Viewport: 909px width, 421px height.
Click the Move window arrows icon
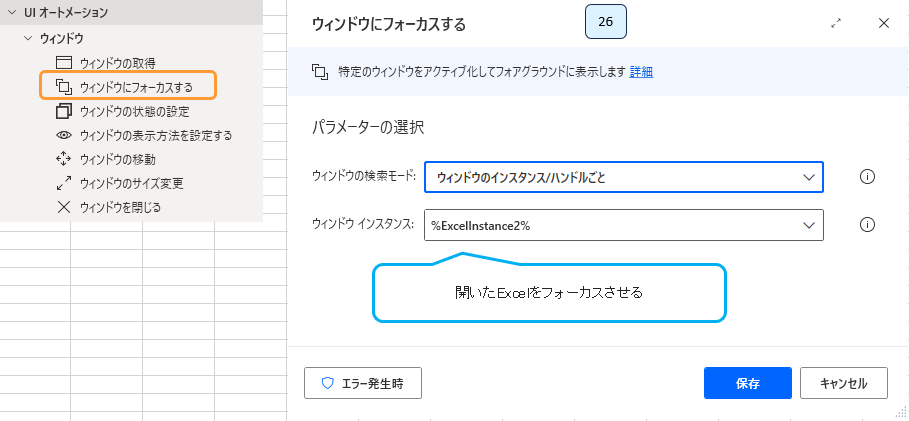pos(64,159)
